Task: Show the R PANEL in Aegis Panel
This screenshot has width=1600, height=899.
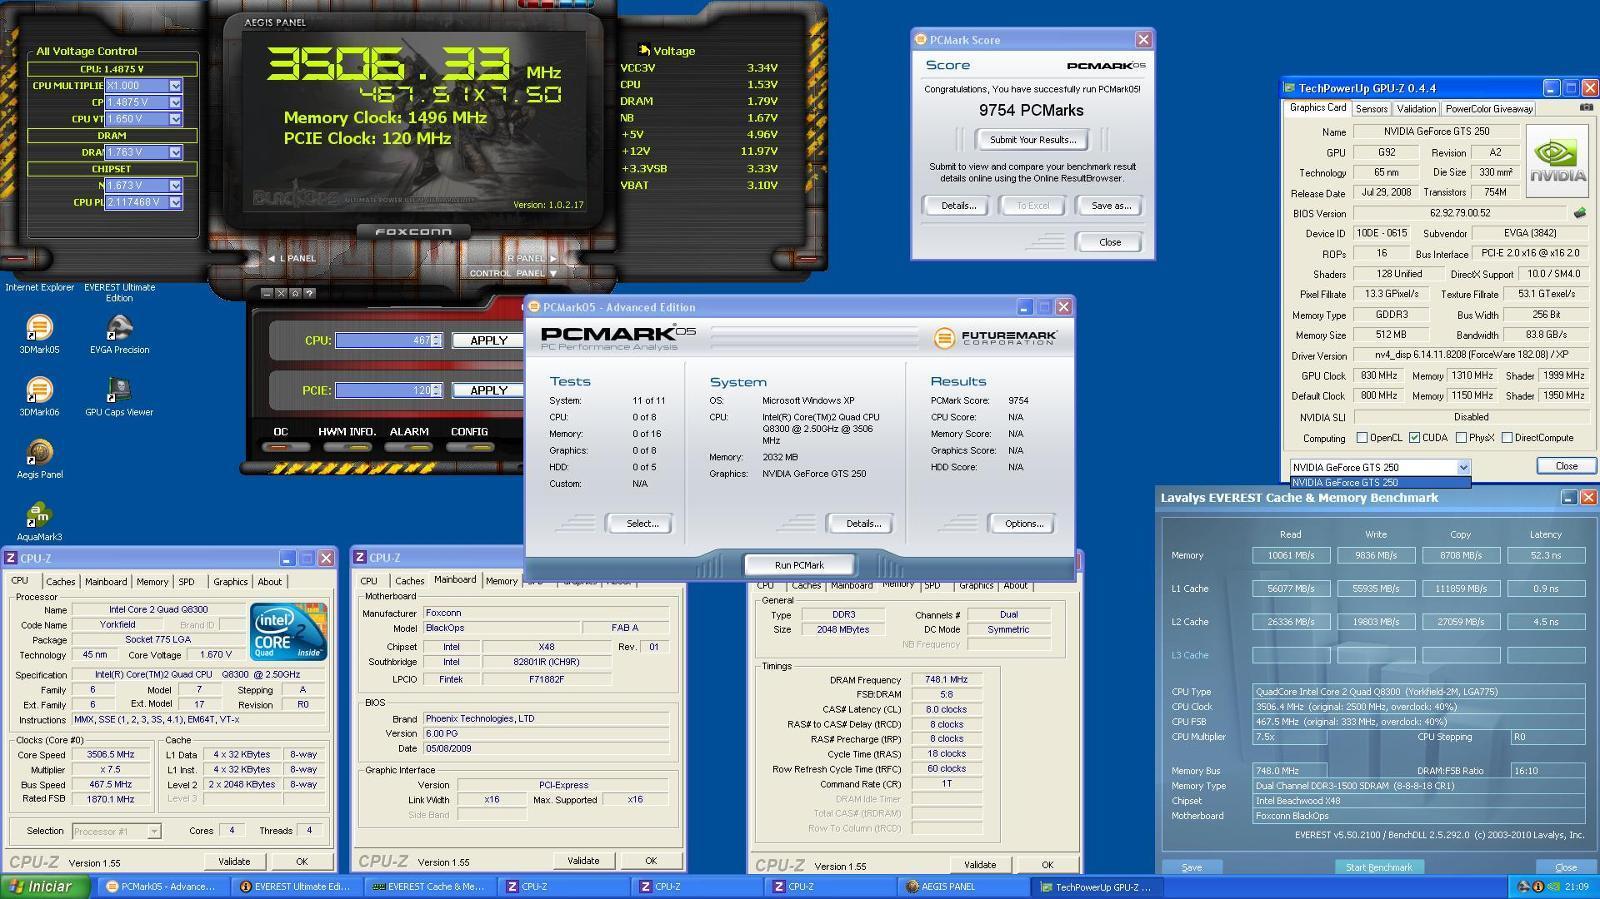Action: coord(532,258)
